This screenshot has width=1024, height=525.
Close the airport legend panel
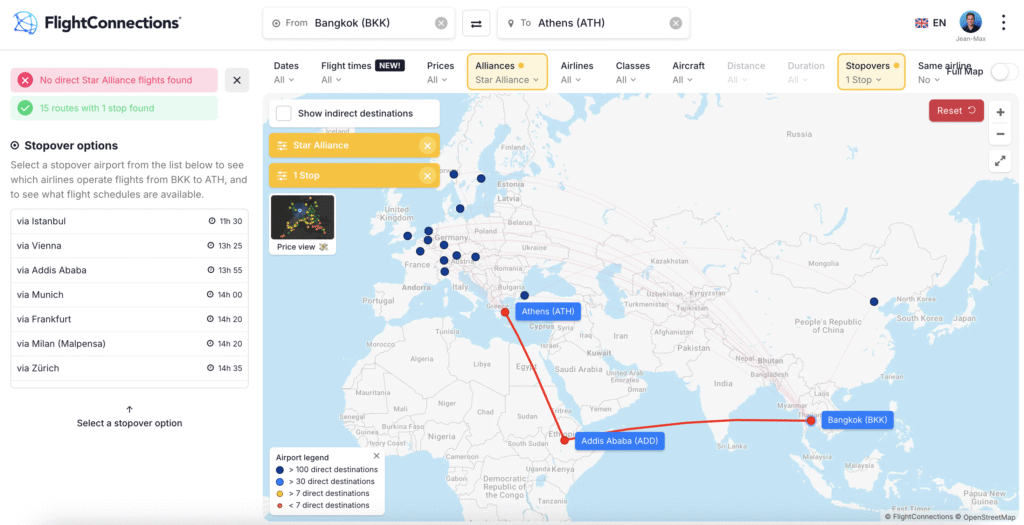point(377,456)
